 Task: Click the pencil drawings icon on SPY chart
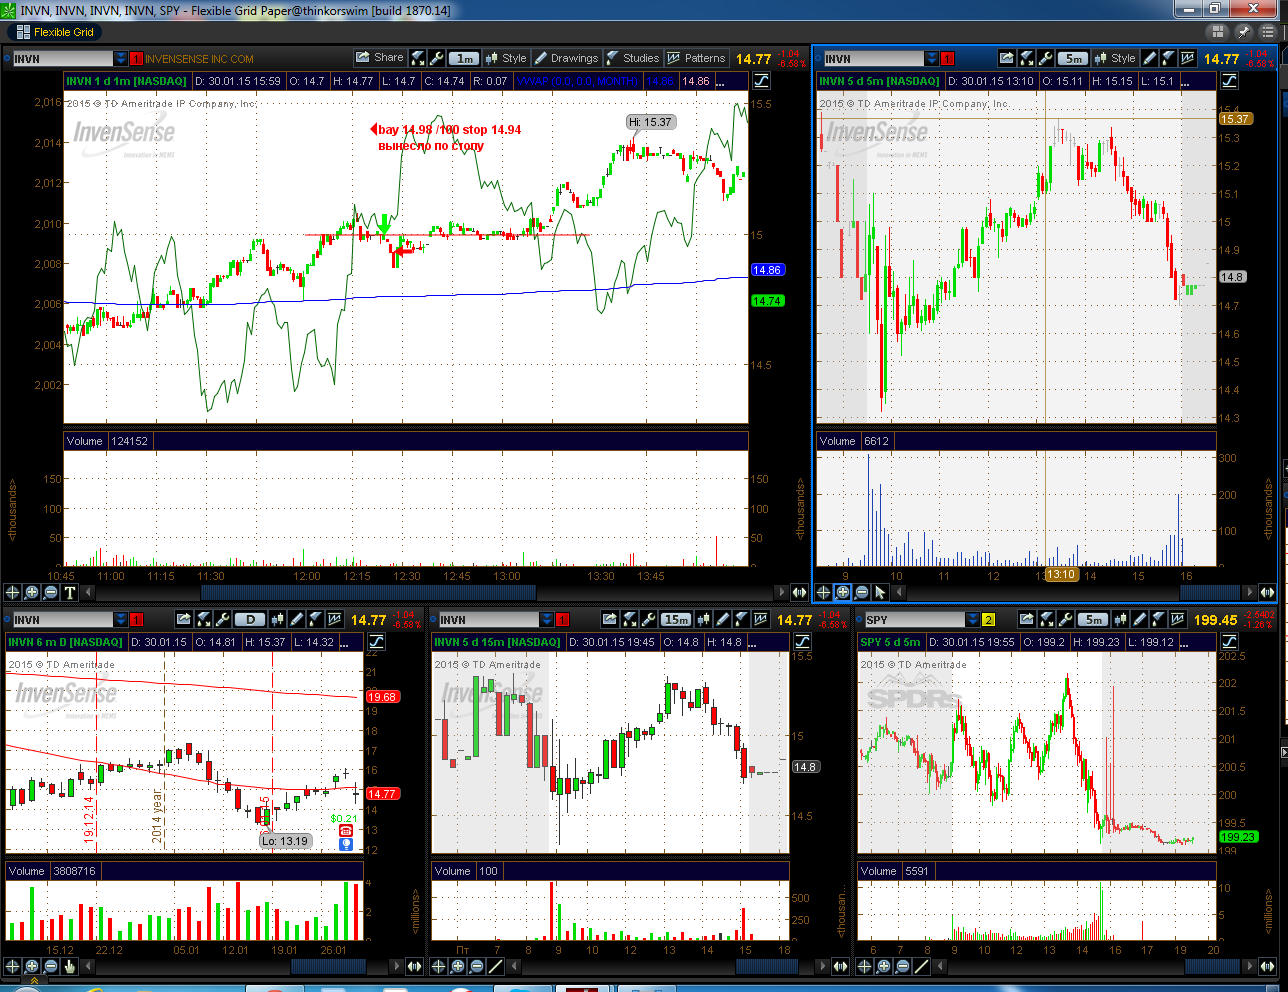[x=1140, y=619]
